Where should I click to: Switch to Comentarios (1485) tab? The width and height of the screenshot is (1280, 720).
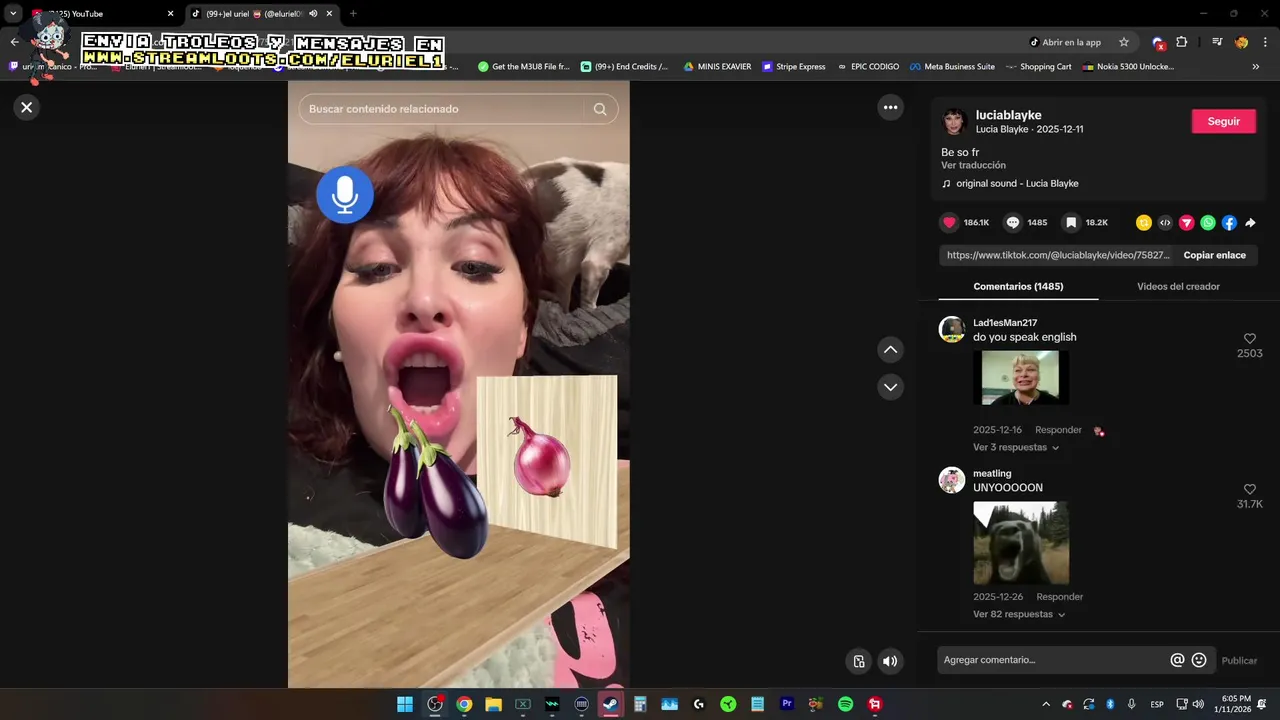coord(1018,287)
